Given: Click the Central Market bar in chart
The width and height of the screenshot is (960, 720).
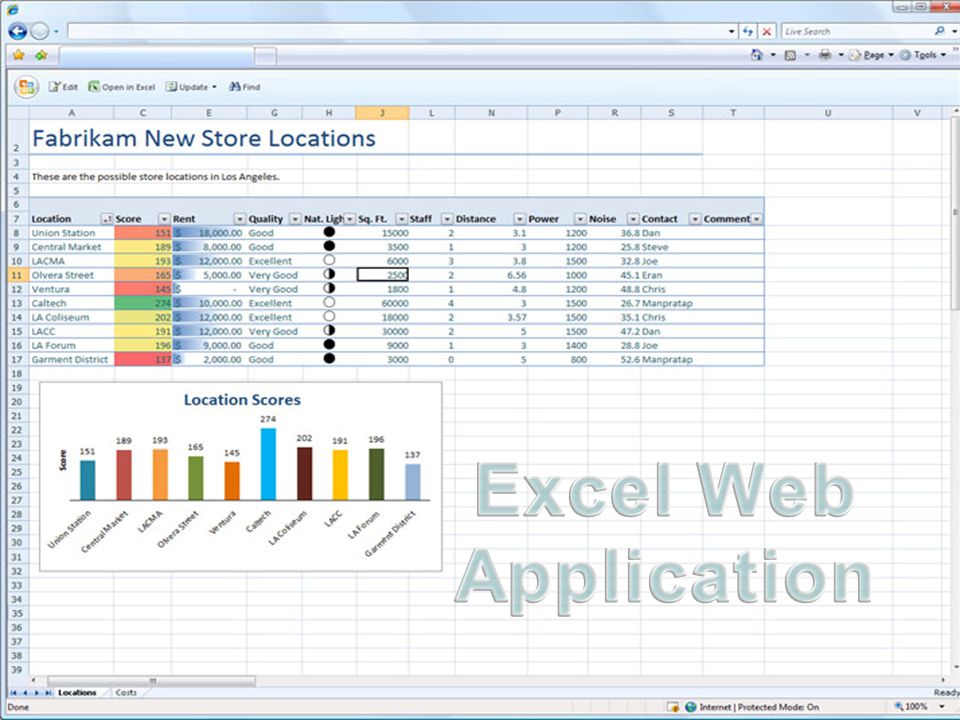Looking at the screenshot, I should (x=124, y=475).
